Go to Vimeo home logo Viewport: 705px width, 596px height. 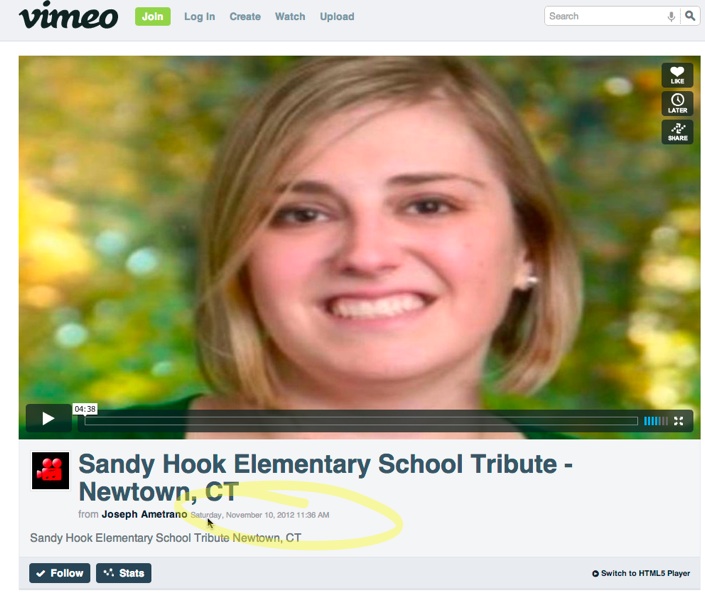tap(68, 16)
